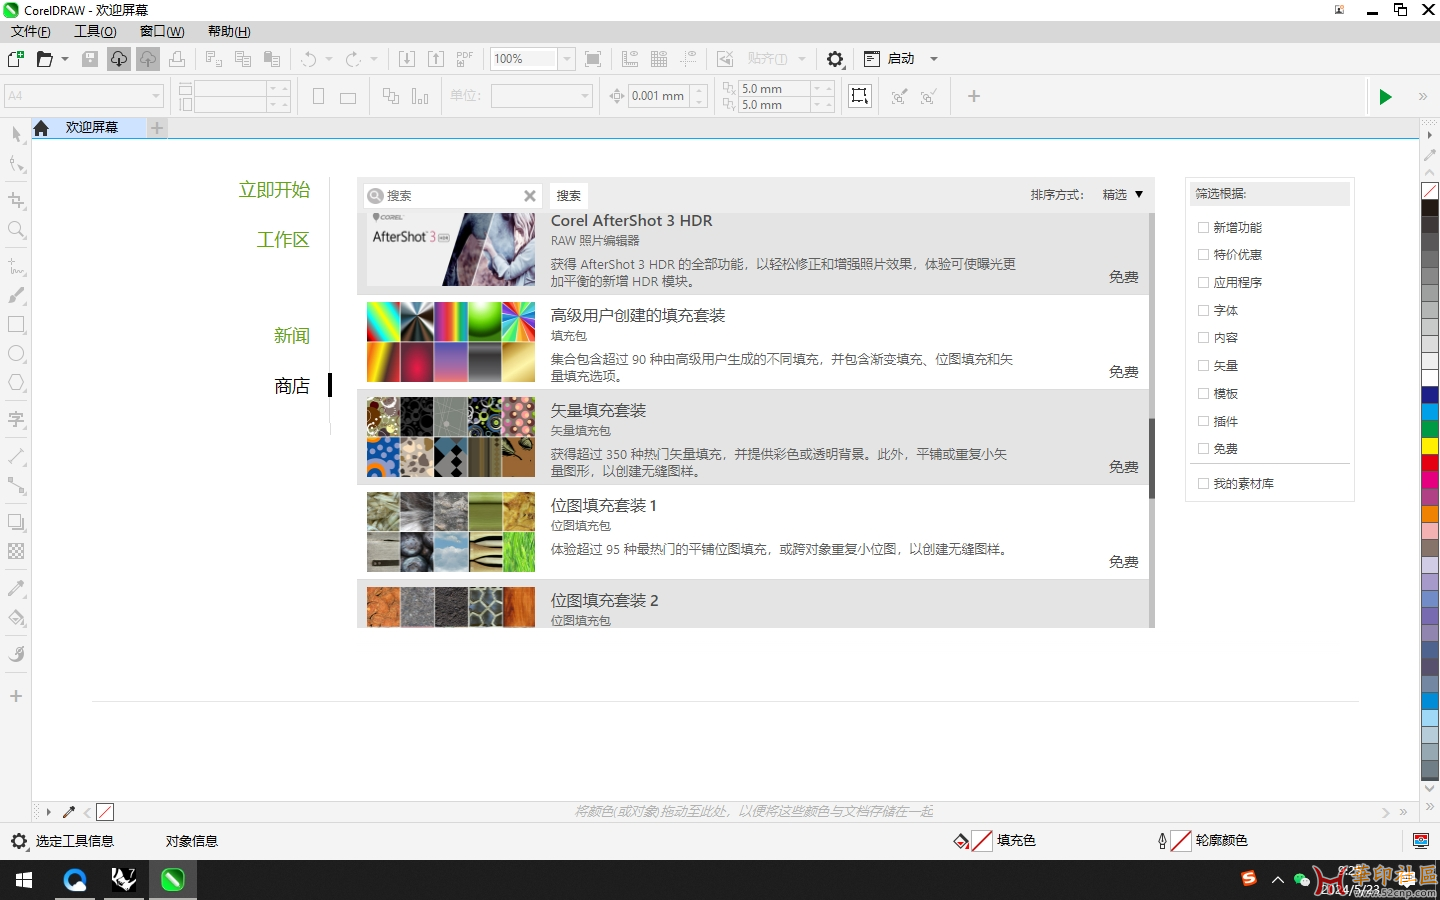Viewport: 1440px width, 900px height.
Task: Add a new tab with plus
Action: click(157, 128)
